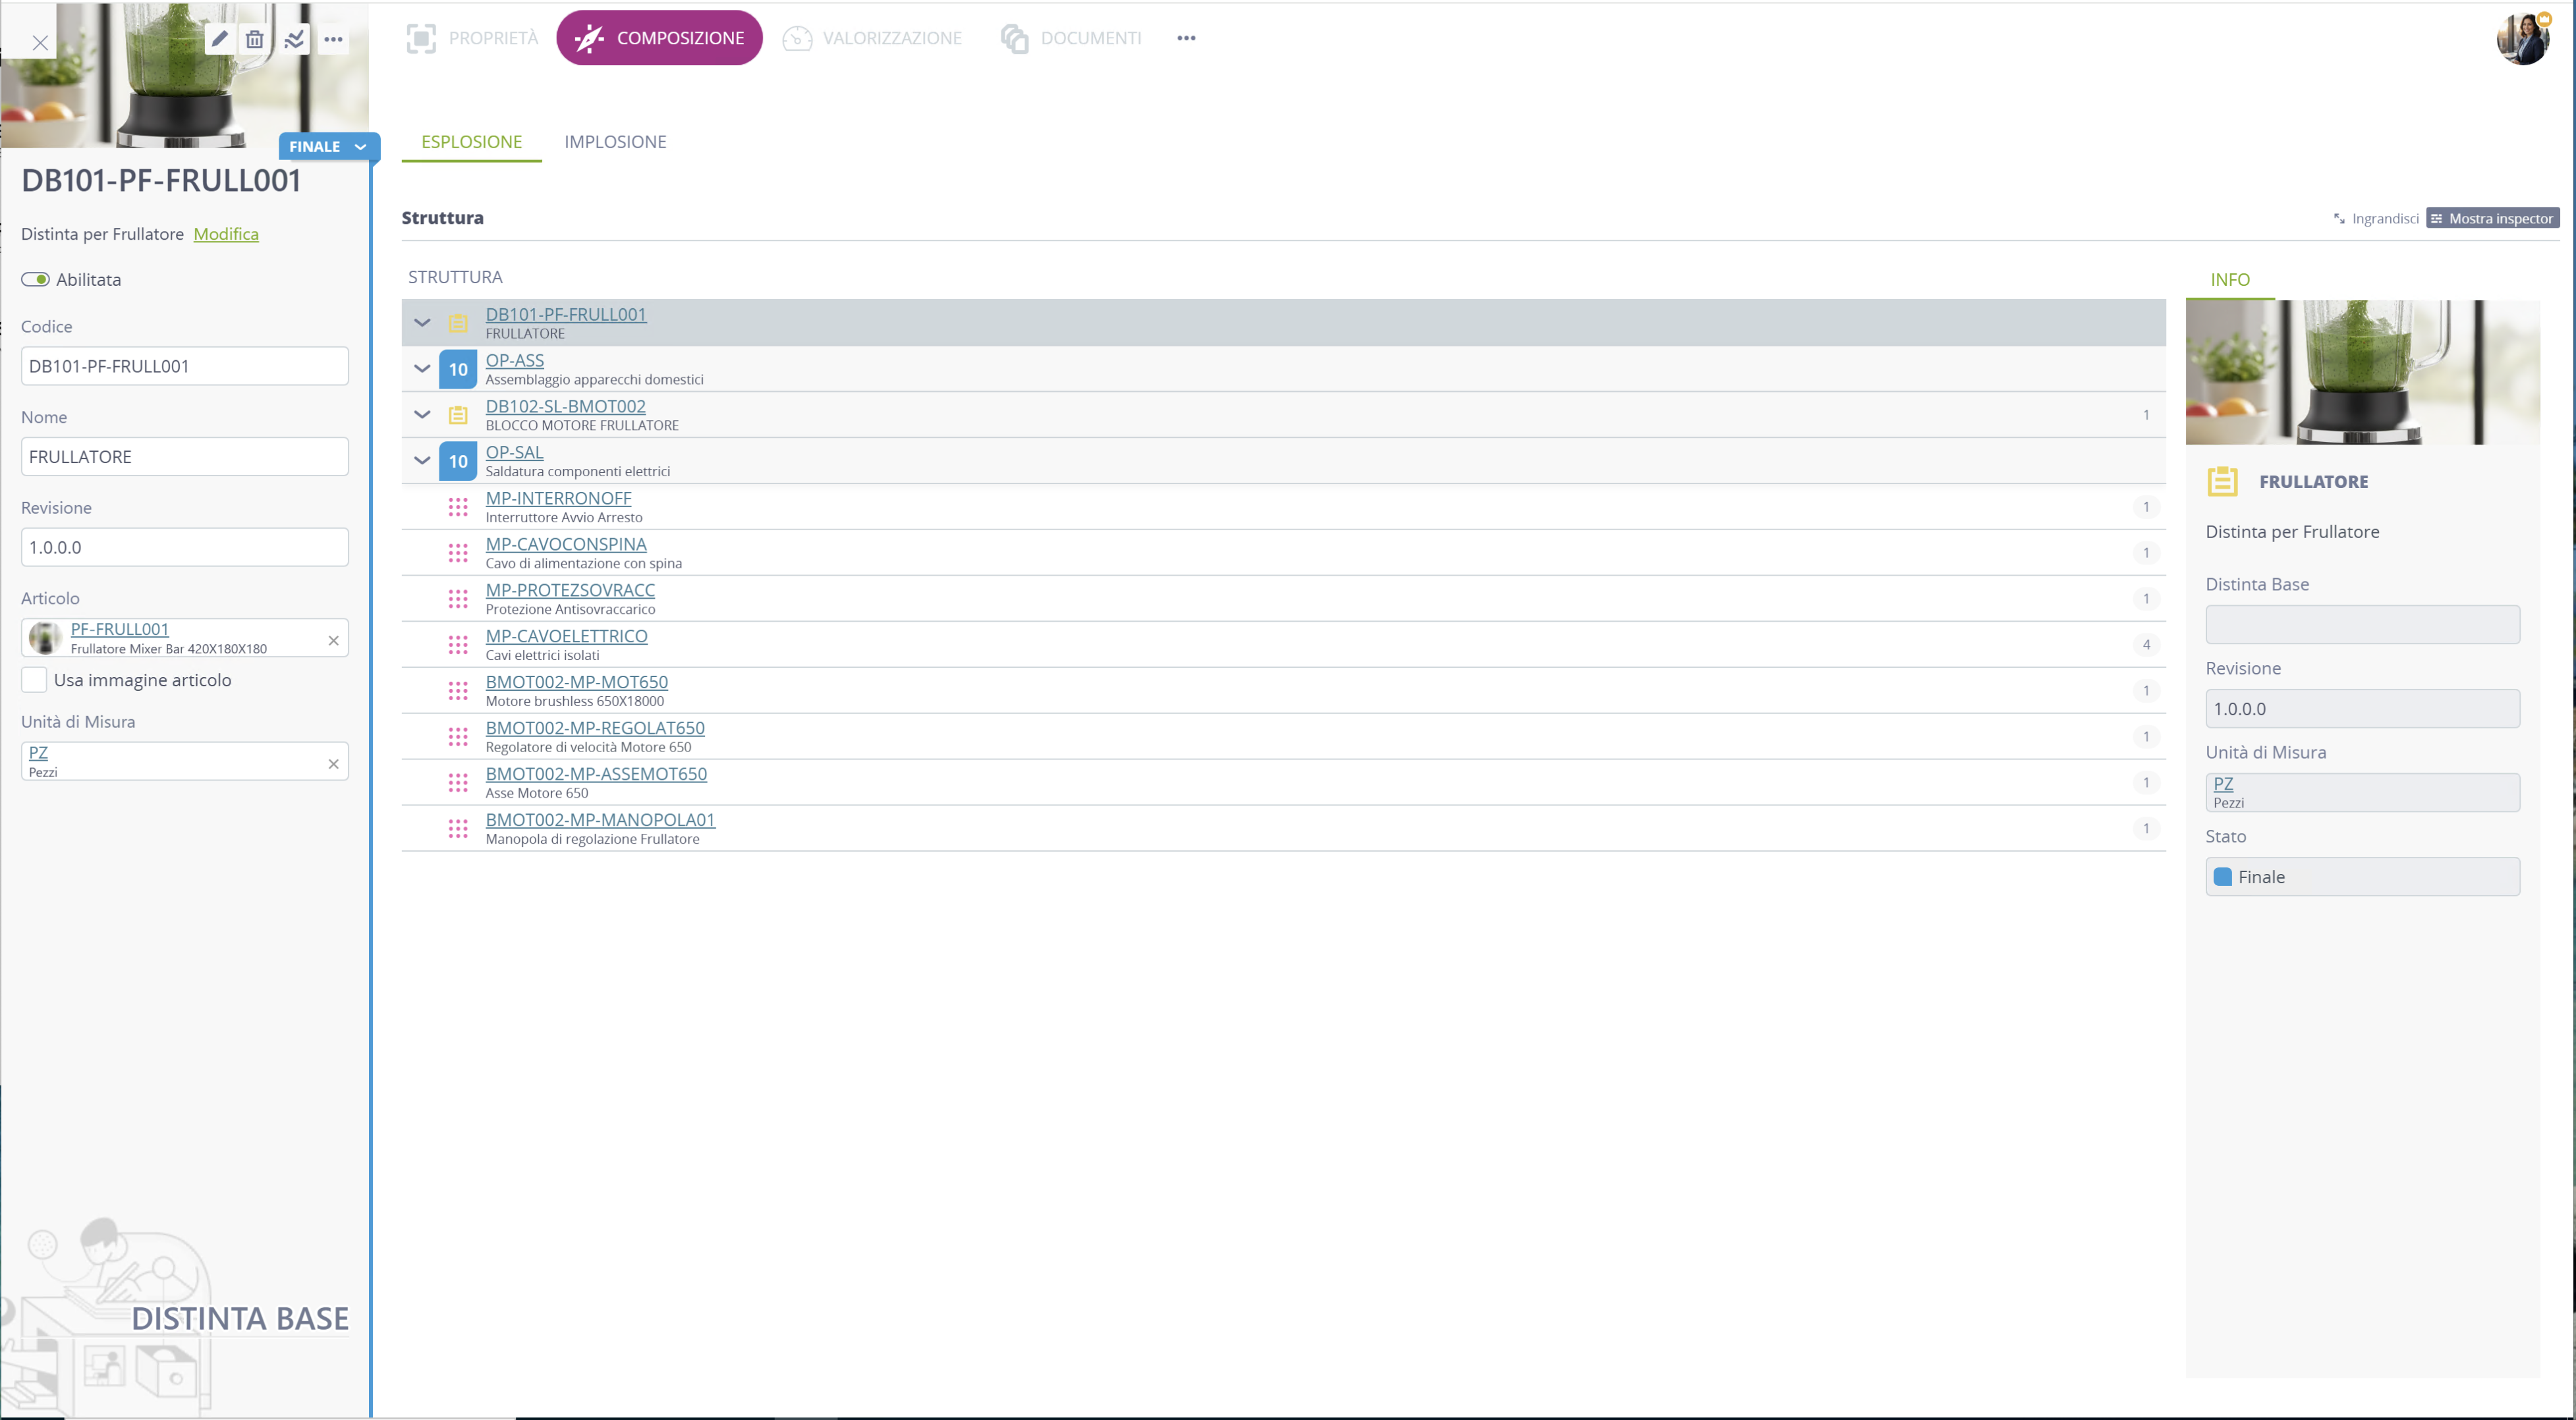Open the toolbar overflow dots after DOCUMENTI

point(1186,38)
